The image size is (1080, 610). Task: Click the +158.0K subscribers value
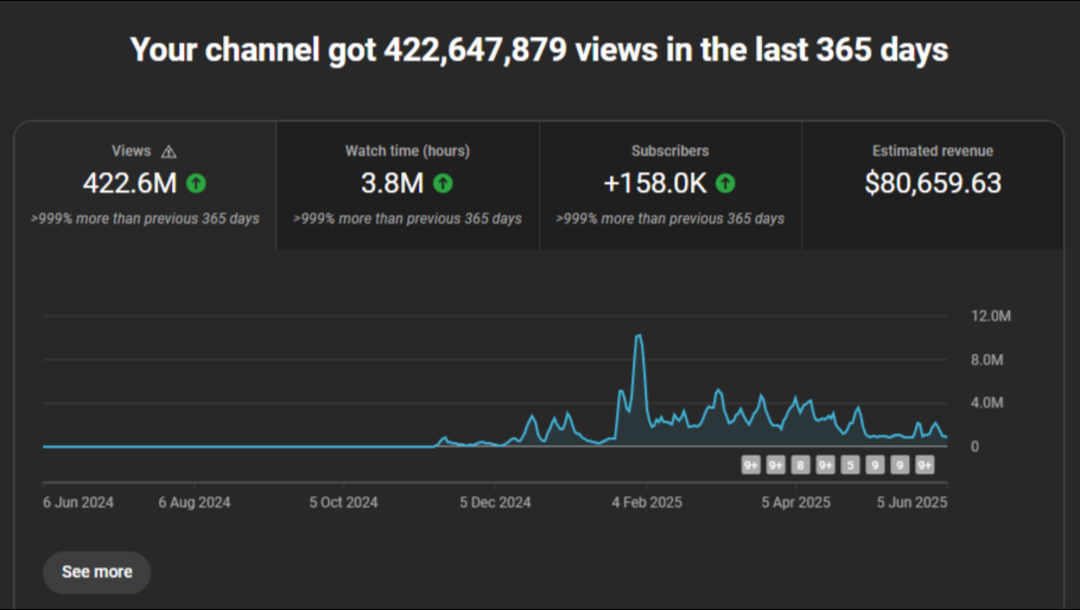tap(655, 183)
